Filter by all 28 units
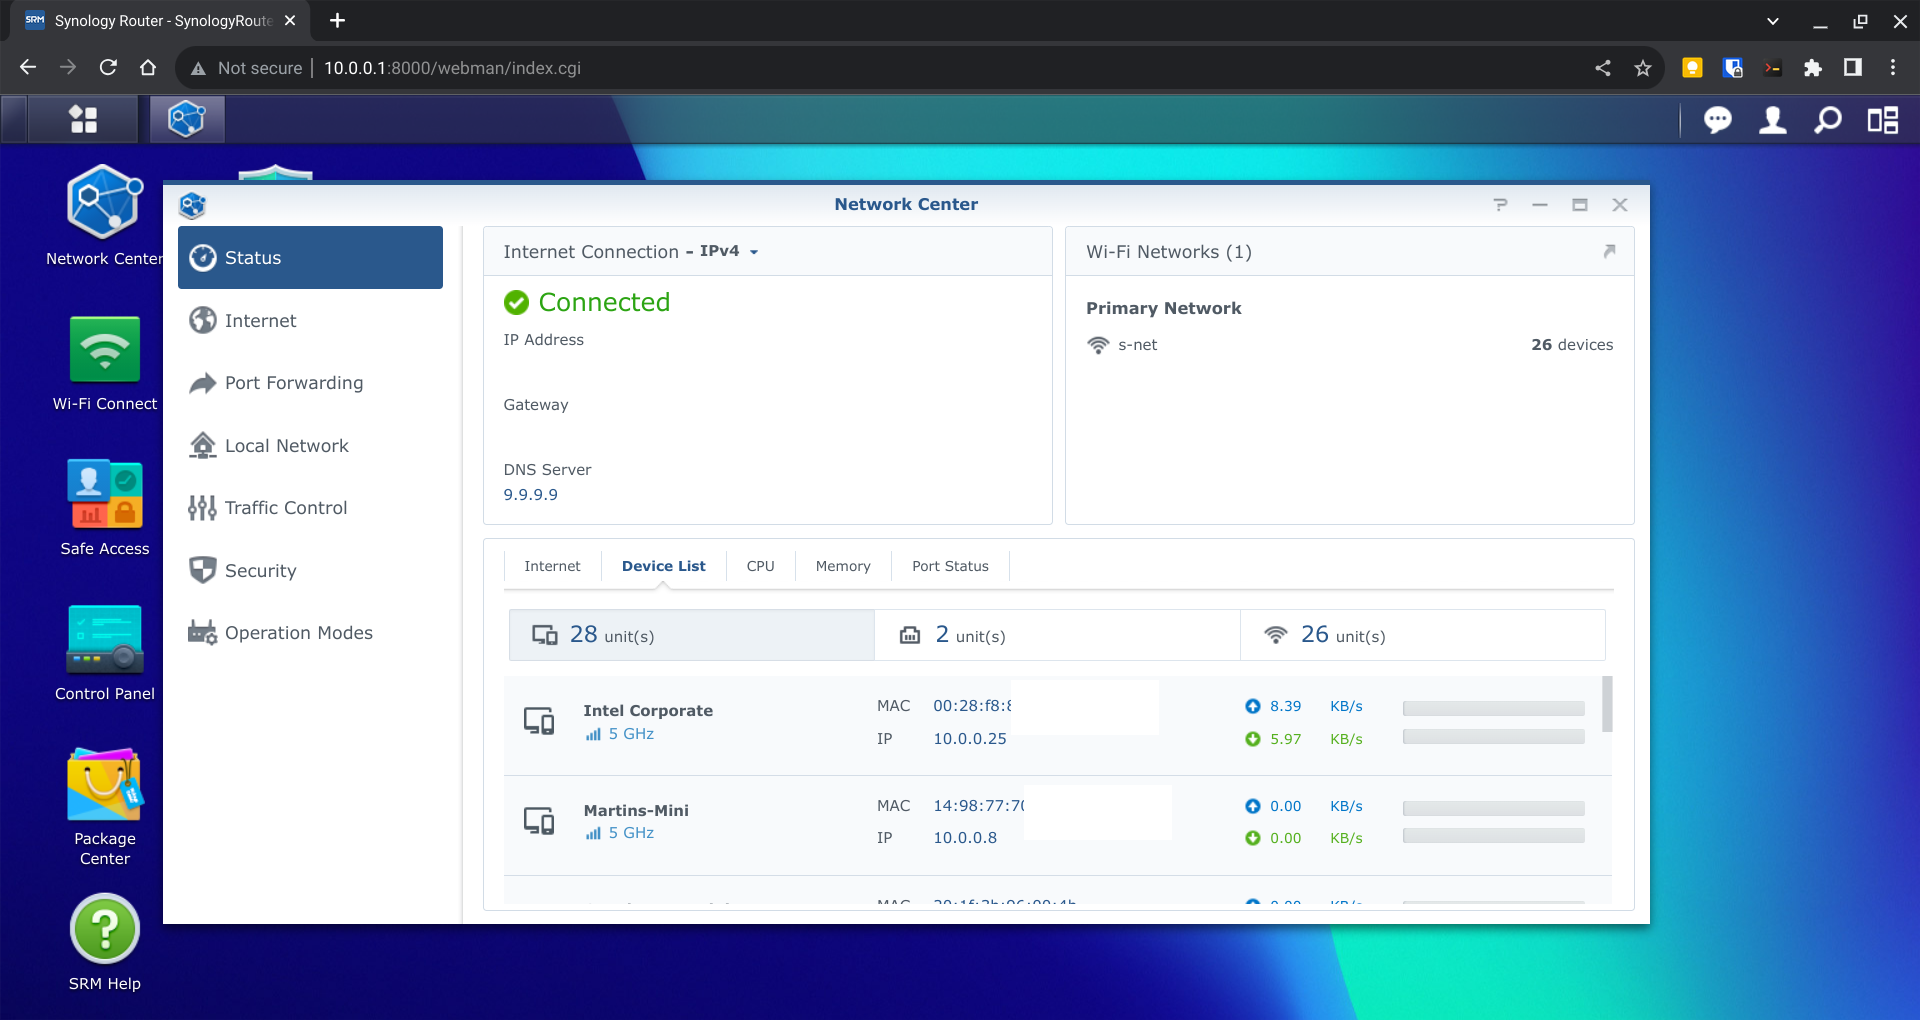Viewport: 1920px width, 1020px height. [692, 635]
